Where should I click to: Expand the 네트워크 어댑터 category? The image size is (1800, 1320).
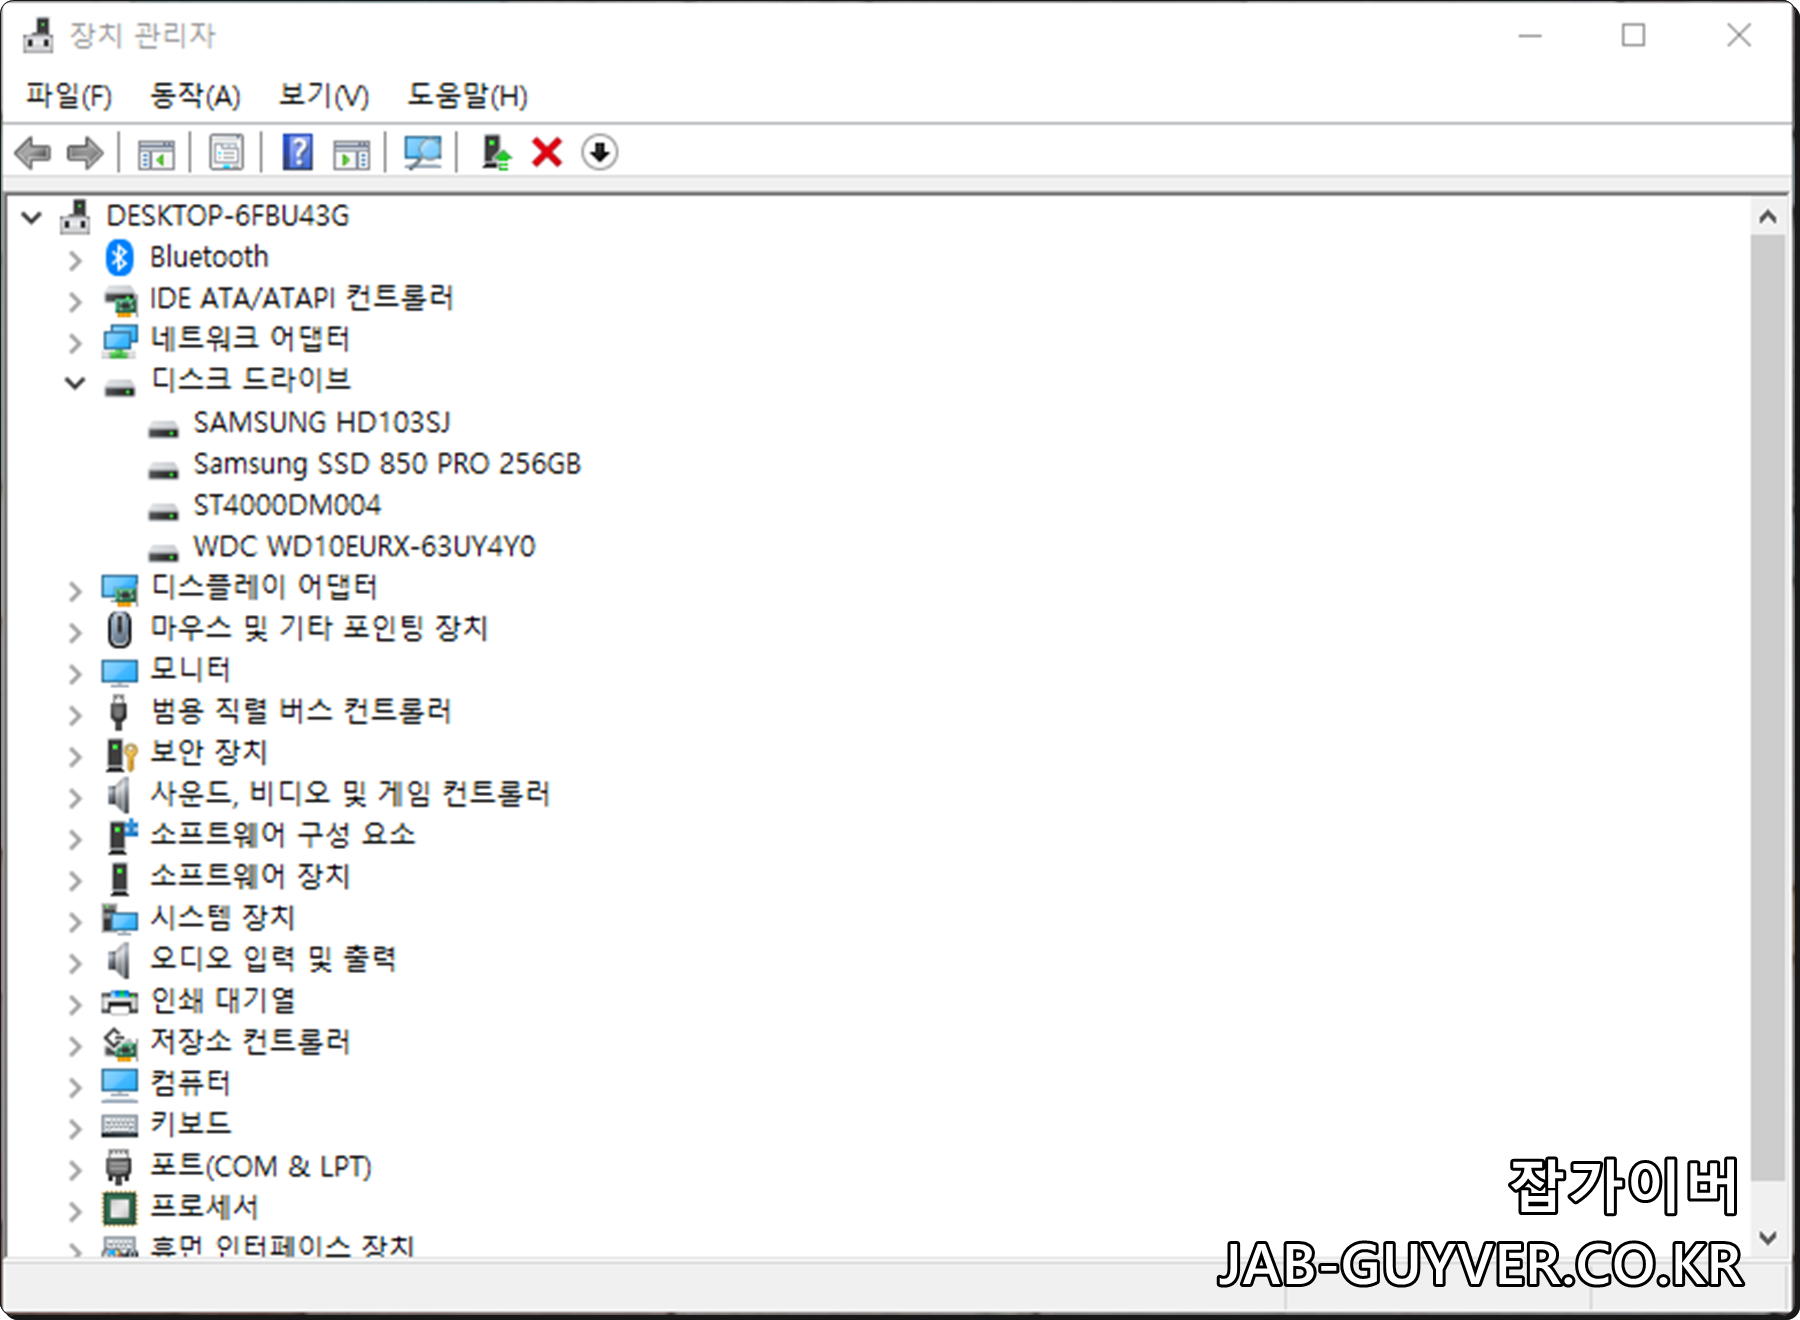pos(73,340)
